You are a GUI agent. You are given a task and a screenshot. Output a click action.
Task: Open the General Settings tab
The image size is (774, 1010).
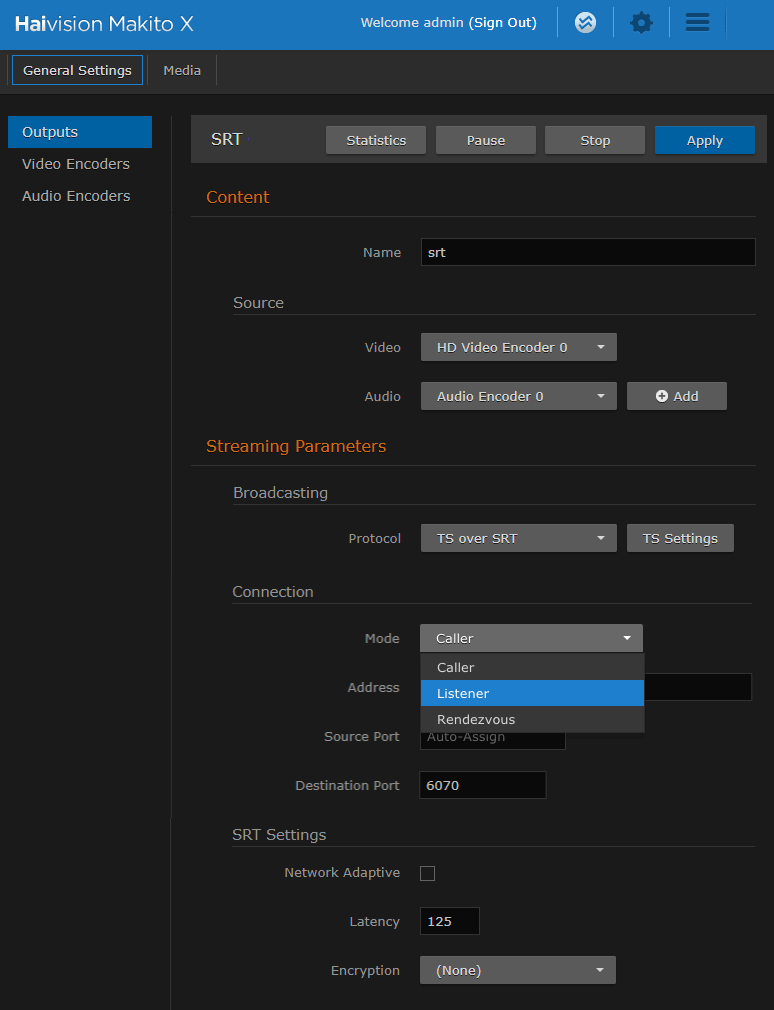pos(77,70)
